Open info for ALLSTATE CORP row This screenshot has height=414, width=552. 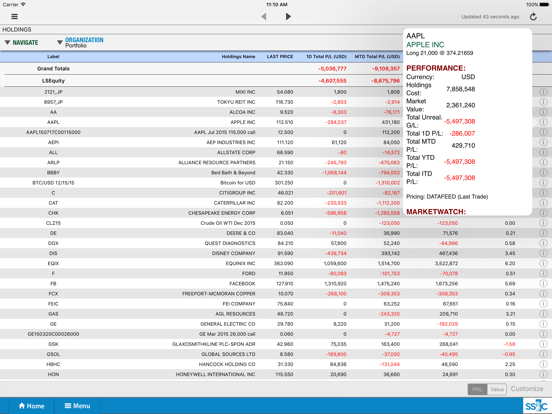pyautogui.click(x=543, y=152)
